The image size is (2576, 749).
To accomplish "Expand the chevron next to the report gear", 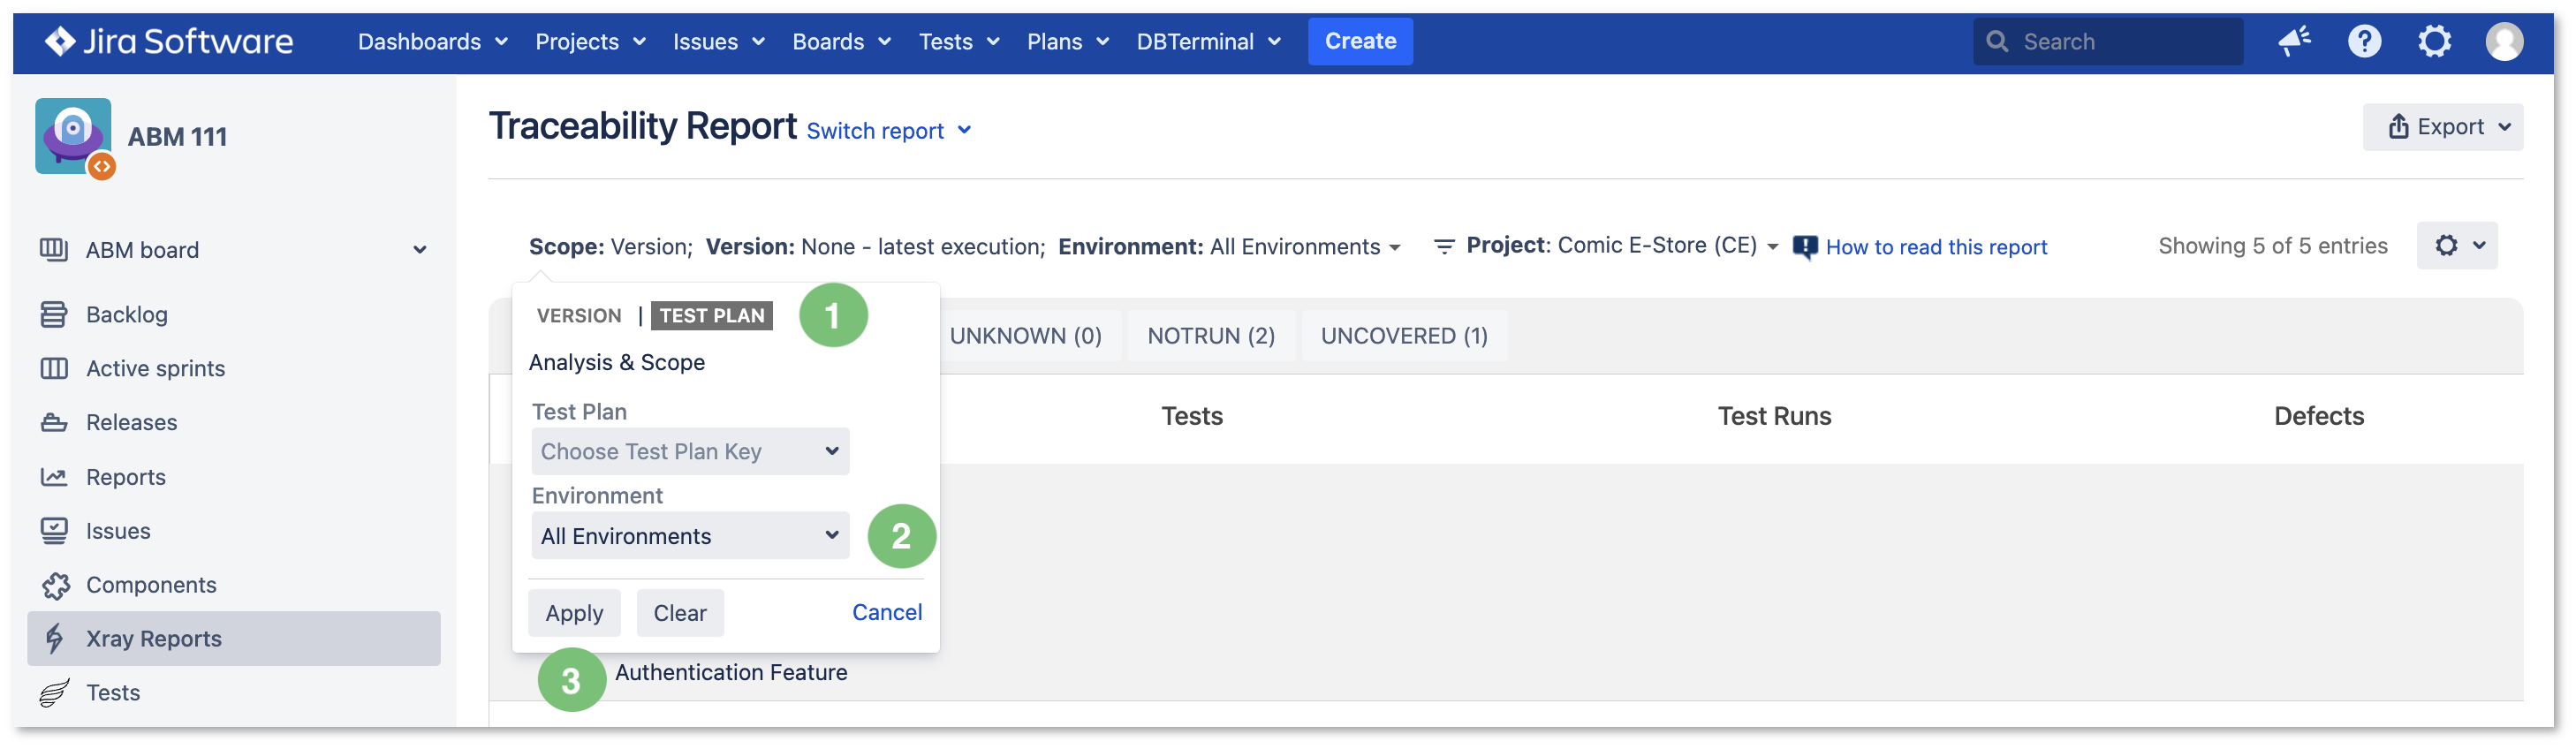I will coord(2479,245).
